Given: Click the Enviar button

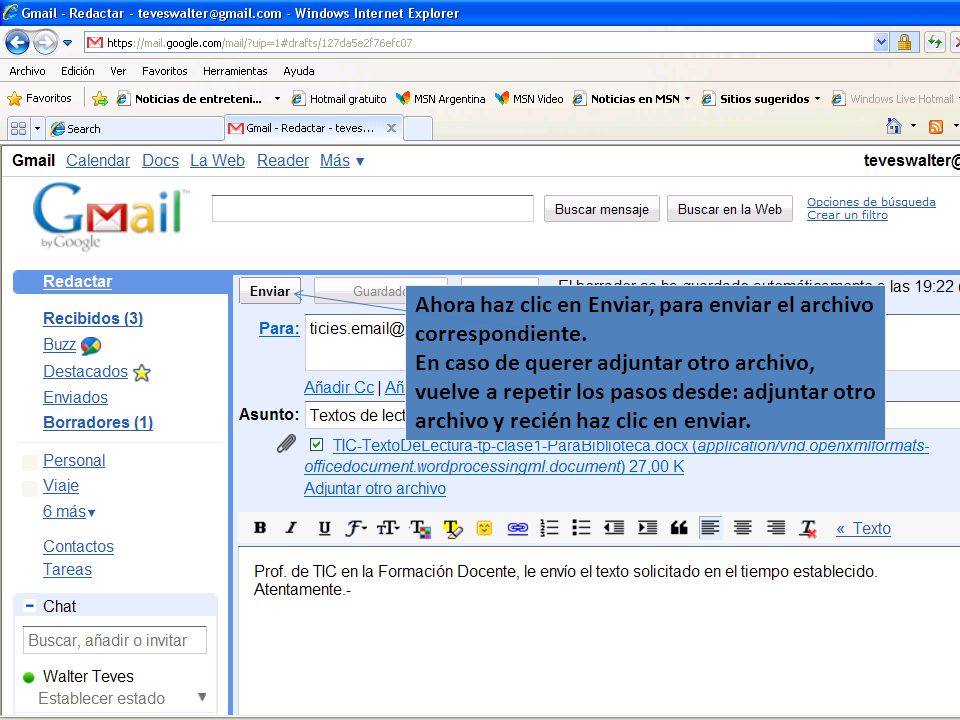Looking at the screenshot, I should 270,291.
